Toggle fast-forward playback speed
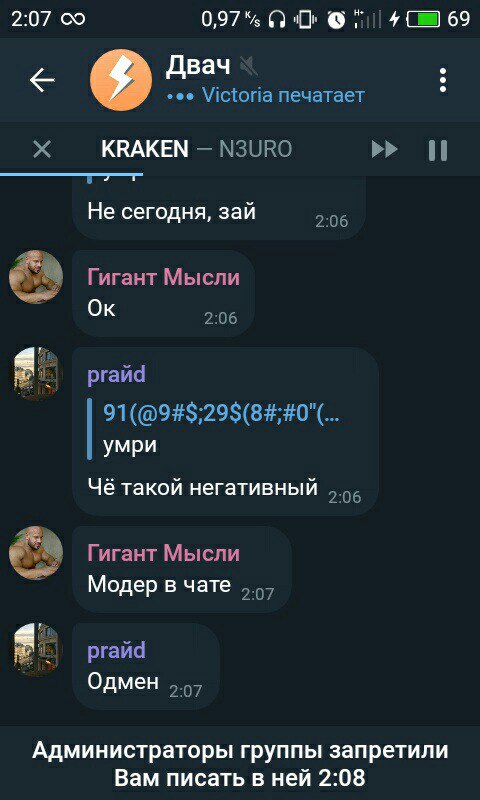Viewport: 480px width, 800px height. coord(384,149)
